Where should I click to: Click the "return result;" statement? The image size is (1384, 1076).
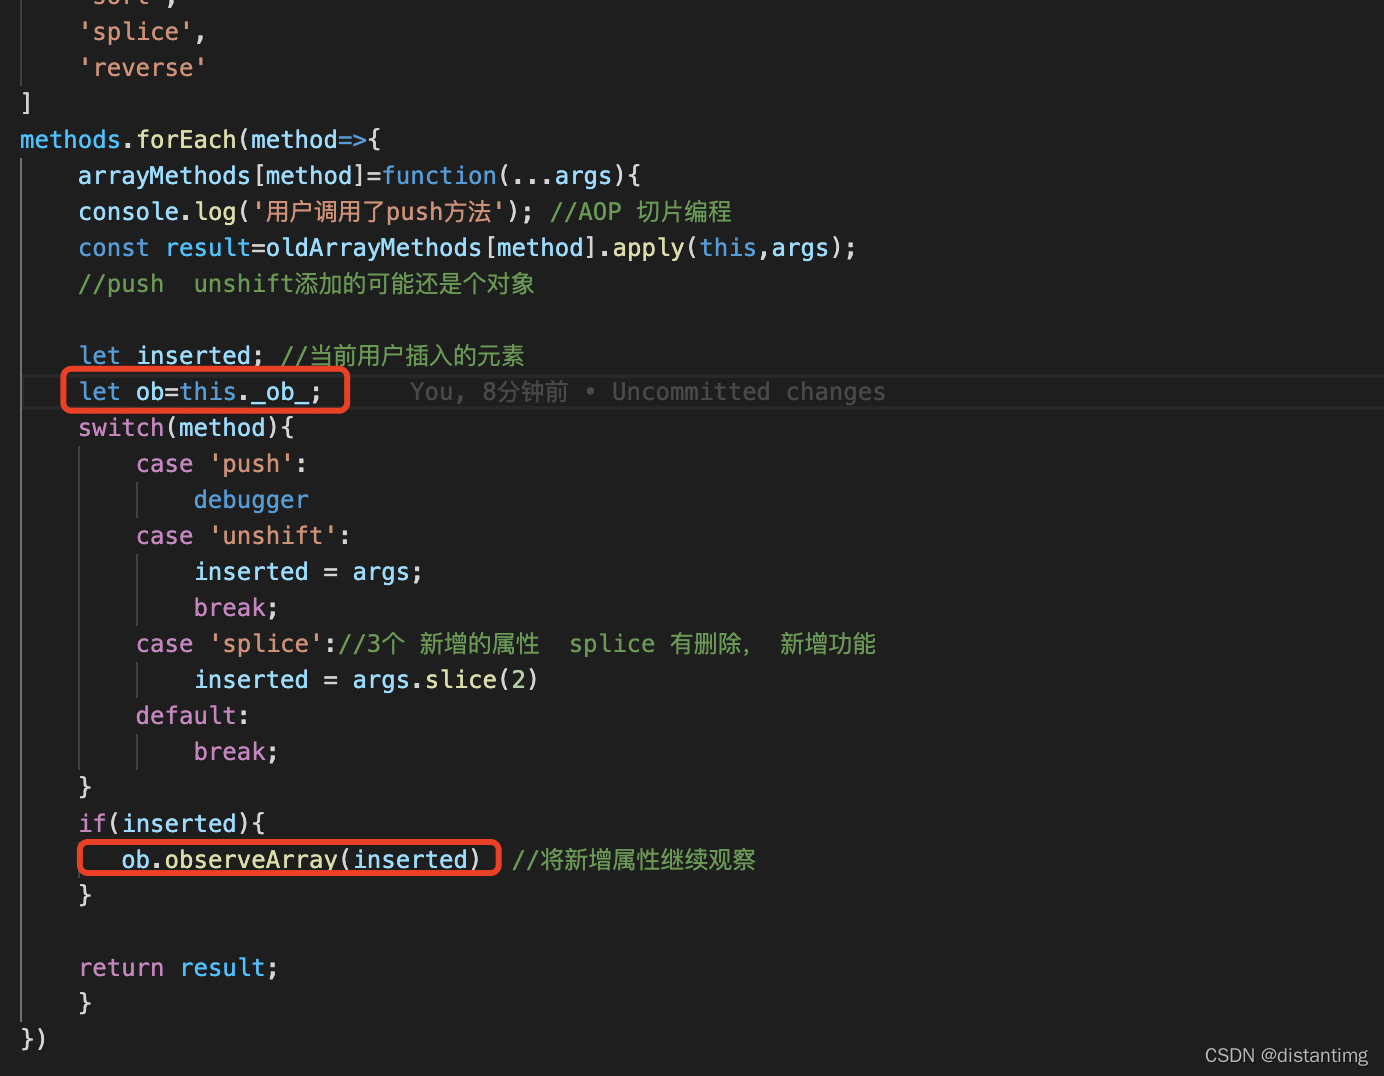click(x=178, y=967)
